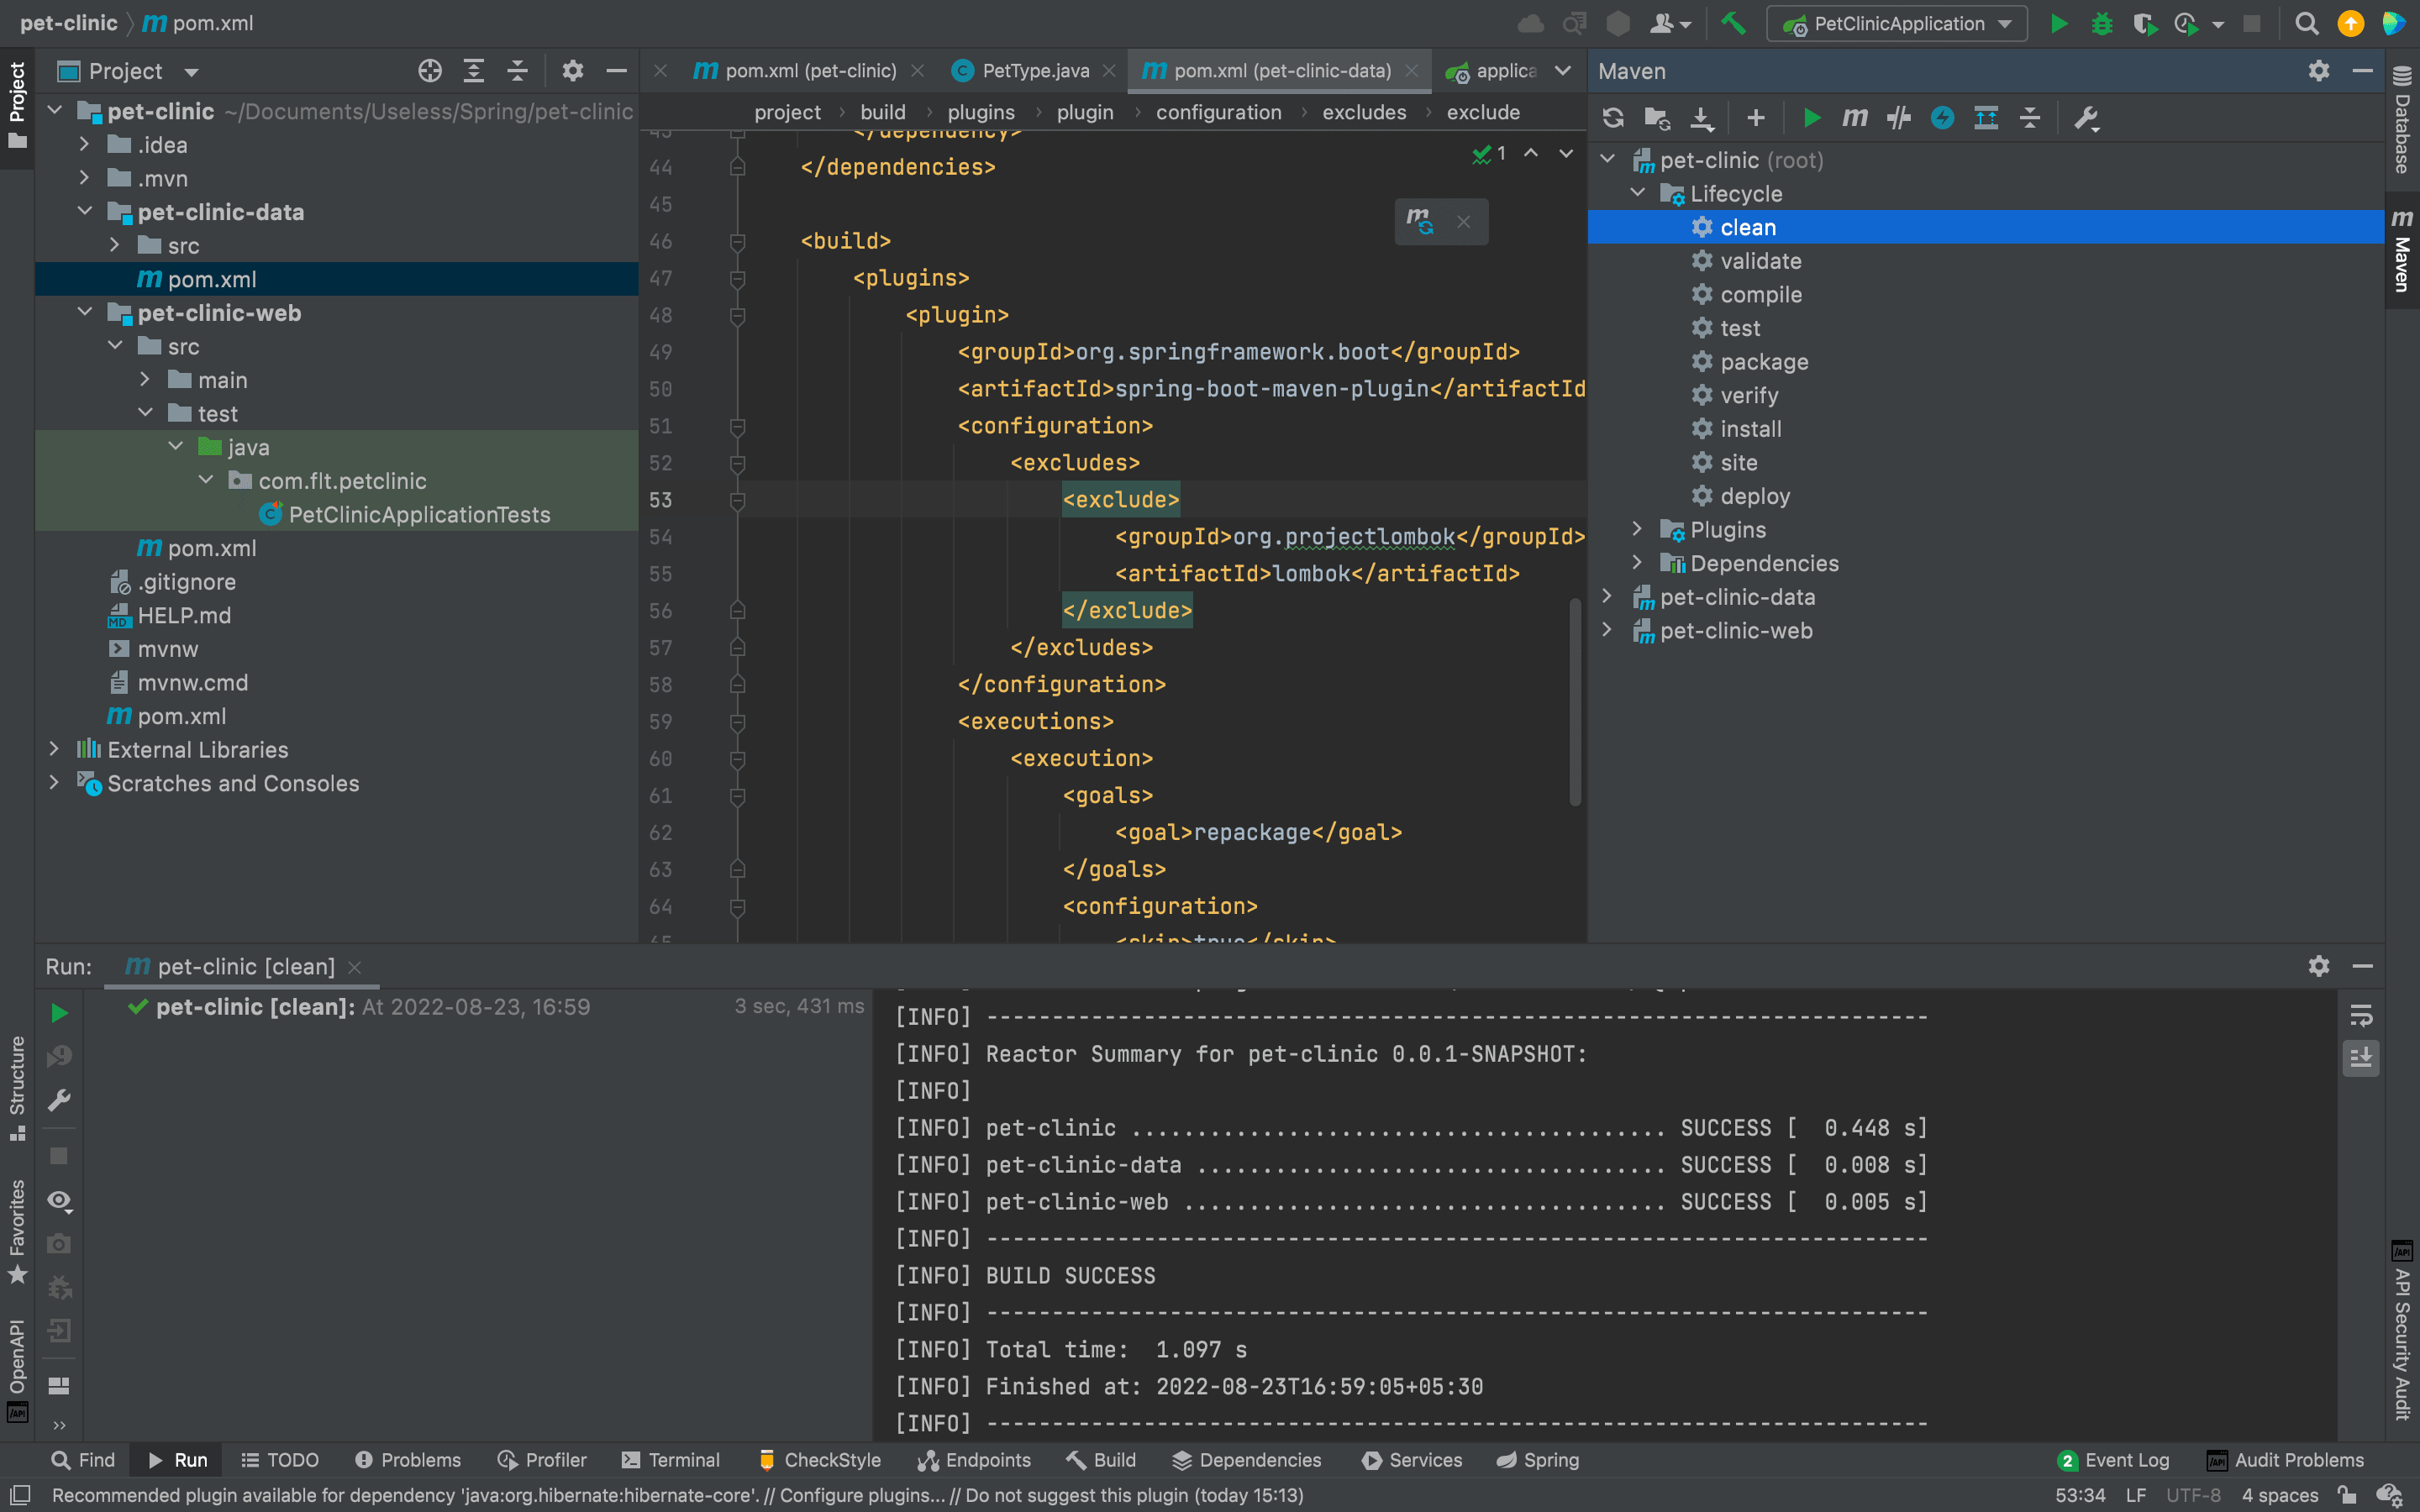2420x1512 pixels.
Task: Click editor vertical scrollbar
Action: coord(1574,701)
